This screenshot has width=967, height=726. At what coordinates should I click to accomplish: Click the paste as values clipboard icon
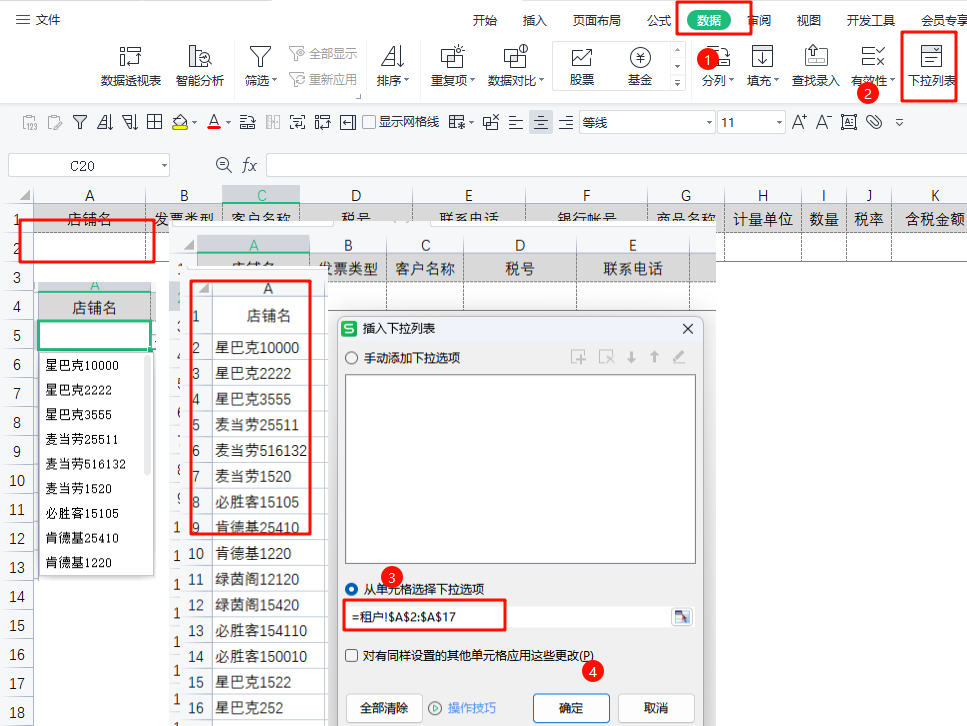[30, 122]
